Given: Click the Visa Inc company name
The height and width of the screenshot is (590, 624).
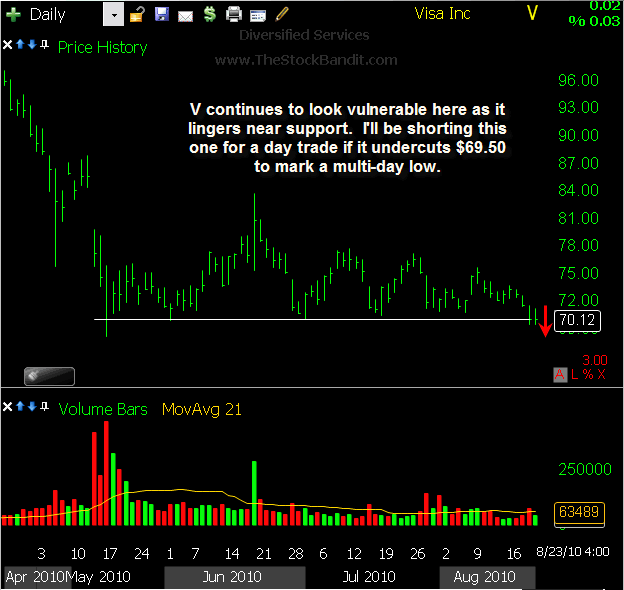Looking at the screenshot, I should click(x=442, y=14).
